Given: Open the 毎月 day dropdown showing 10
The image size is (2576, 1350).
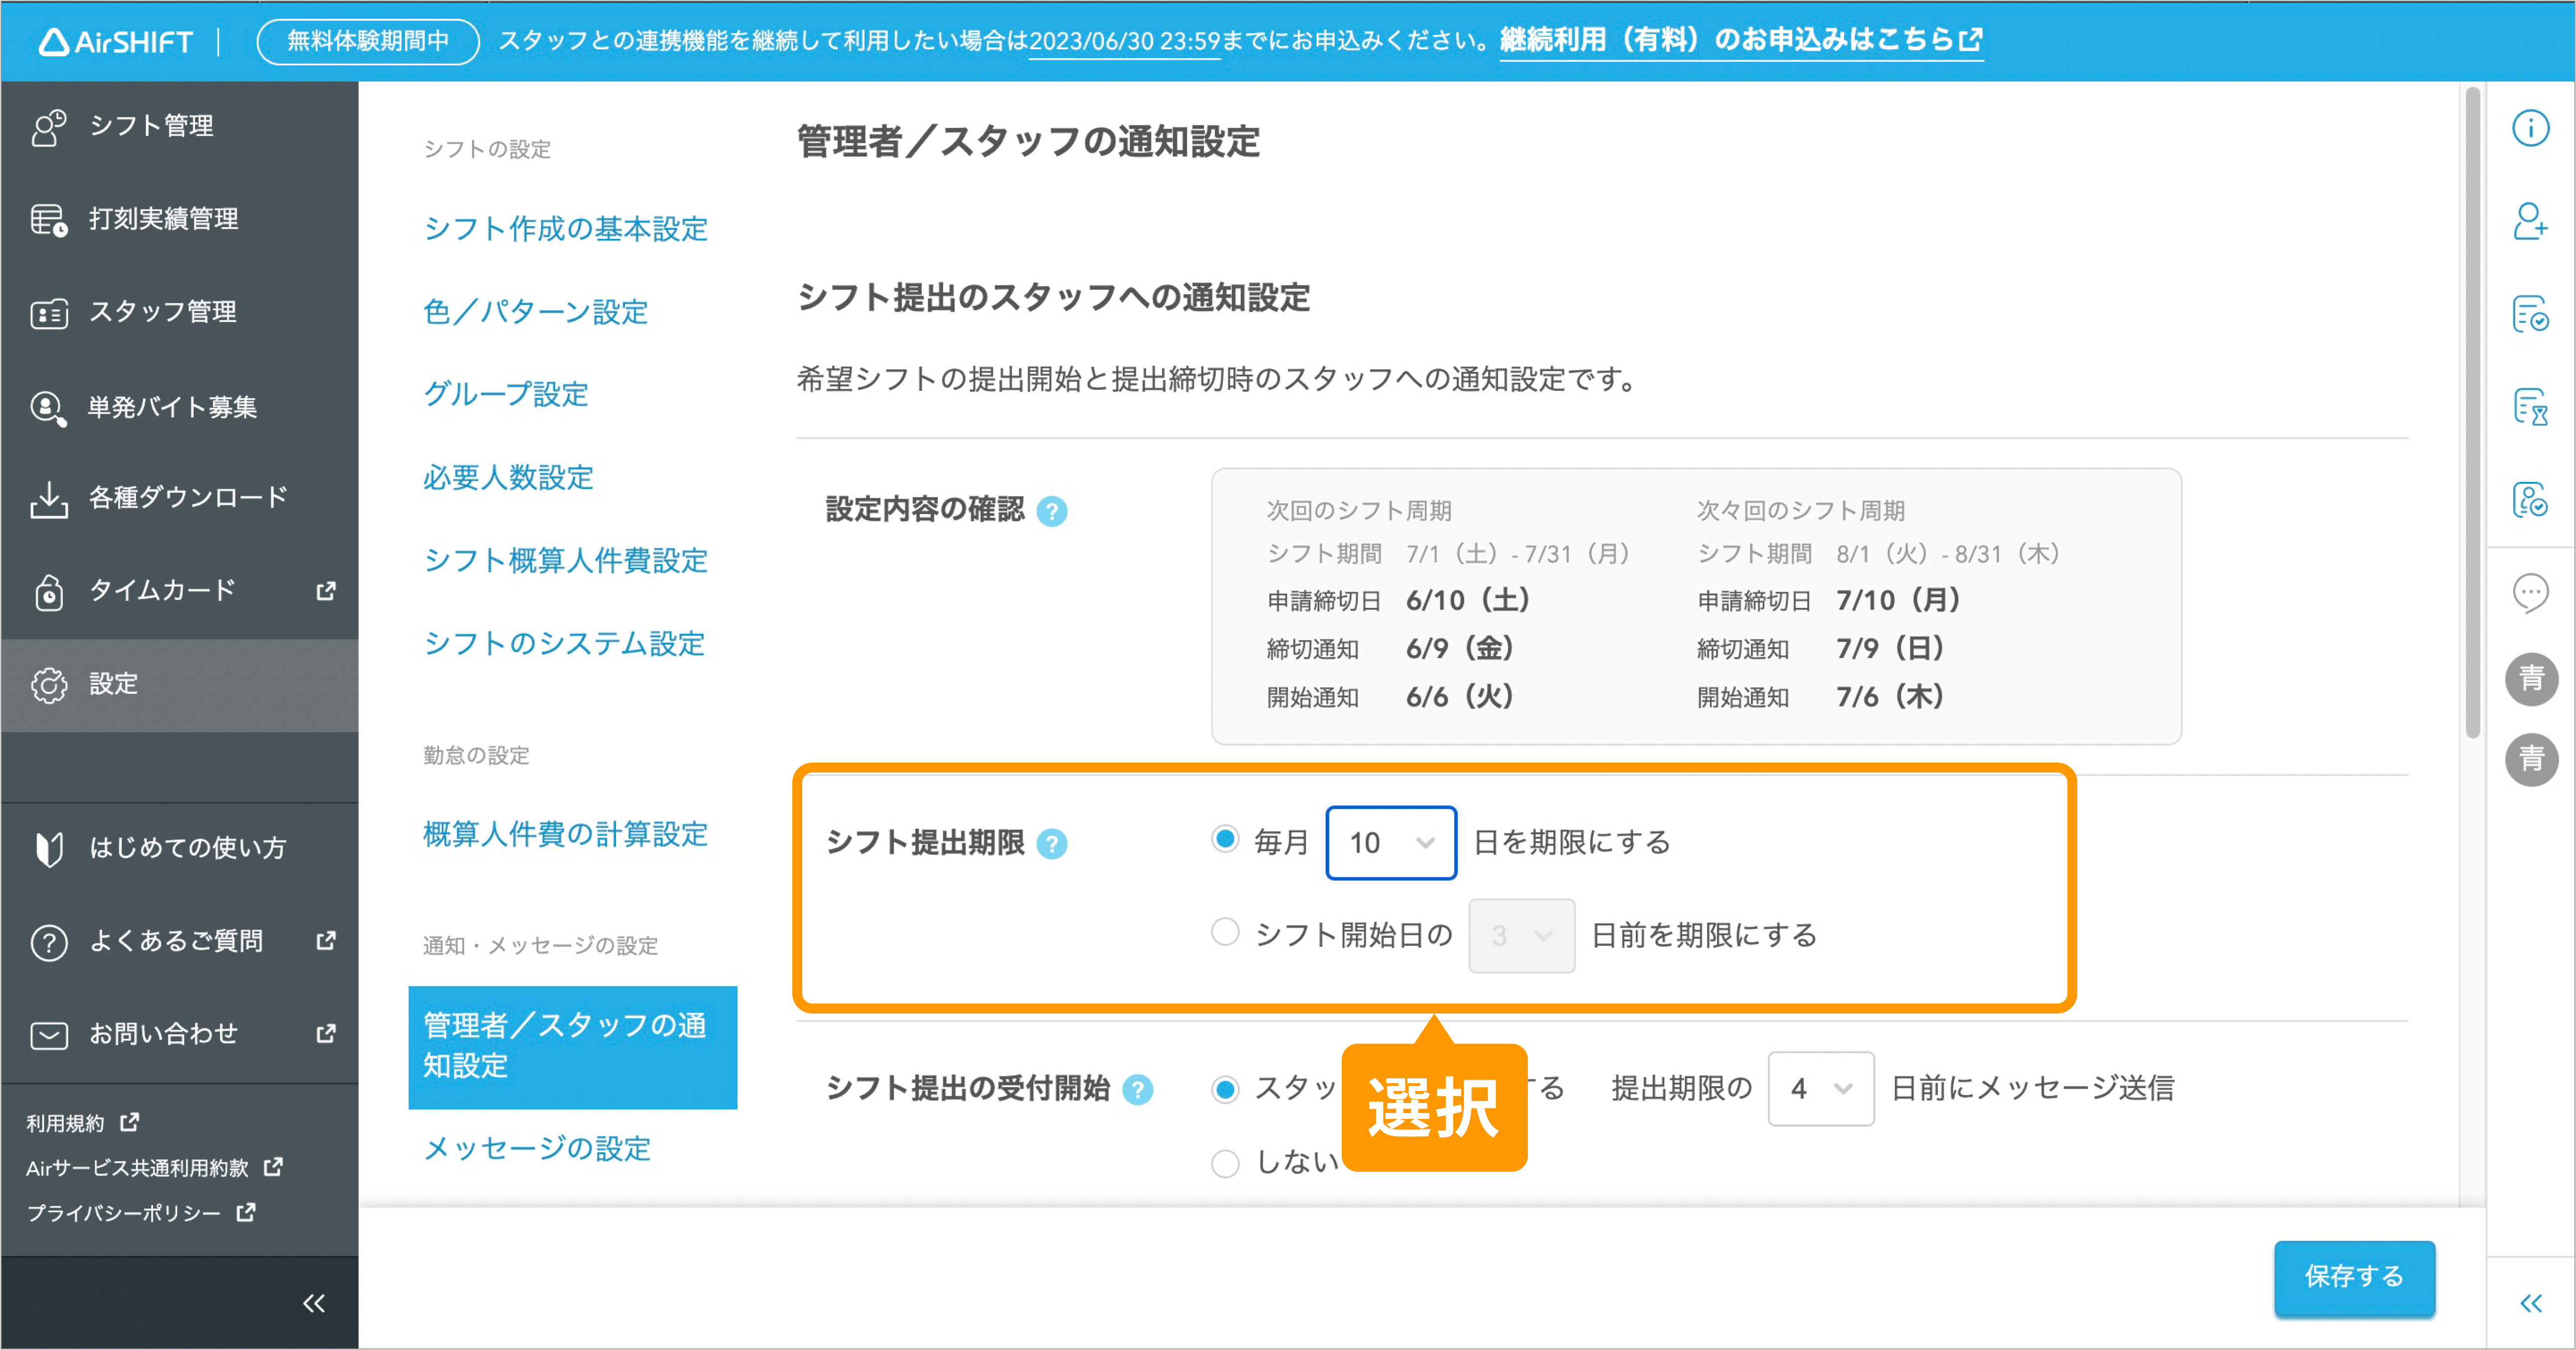Looking at the screenshot, I should (1391, 843).
